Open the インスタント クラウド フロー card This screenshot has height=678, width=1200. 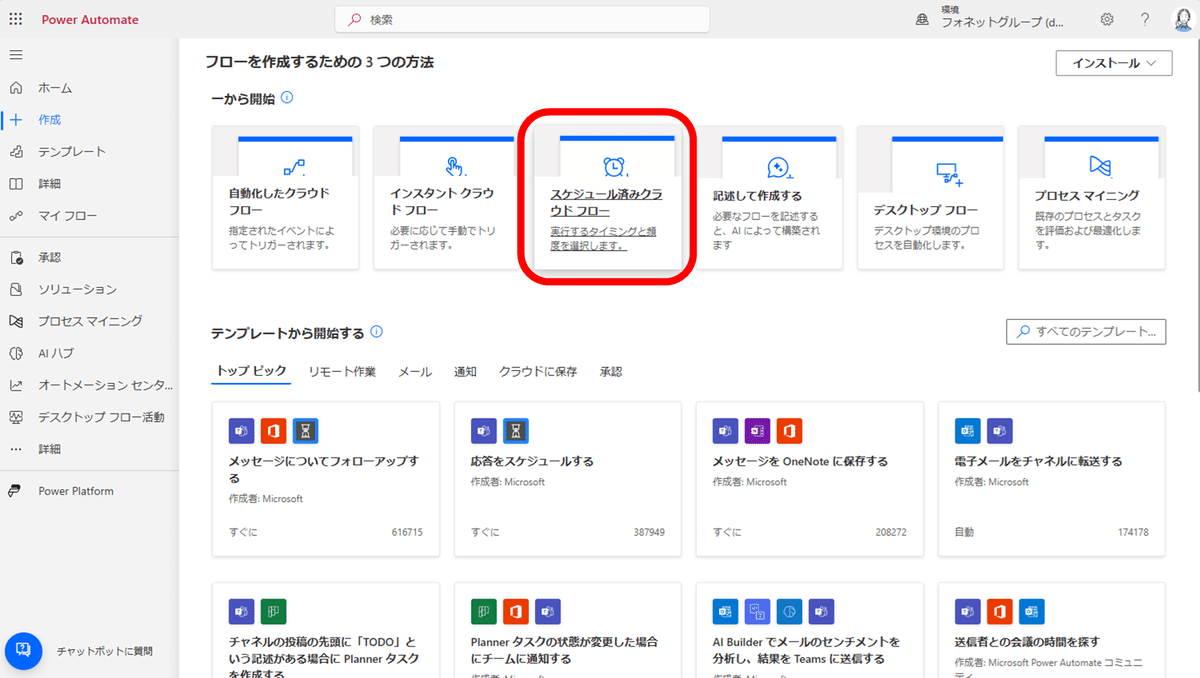click(447, 198)
